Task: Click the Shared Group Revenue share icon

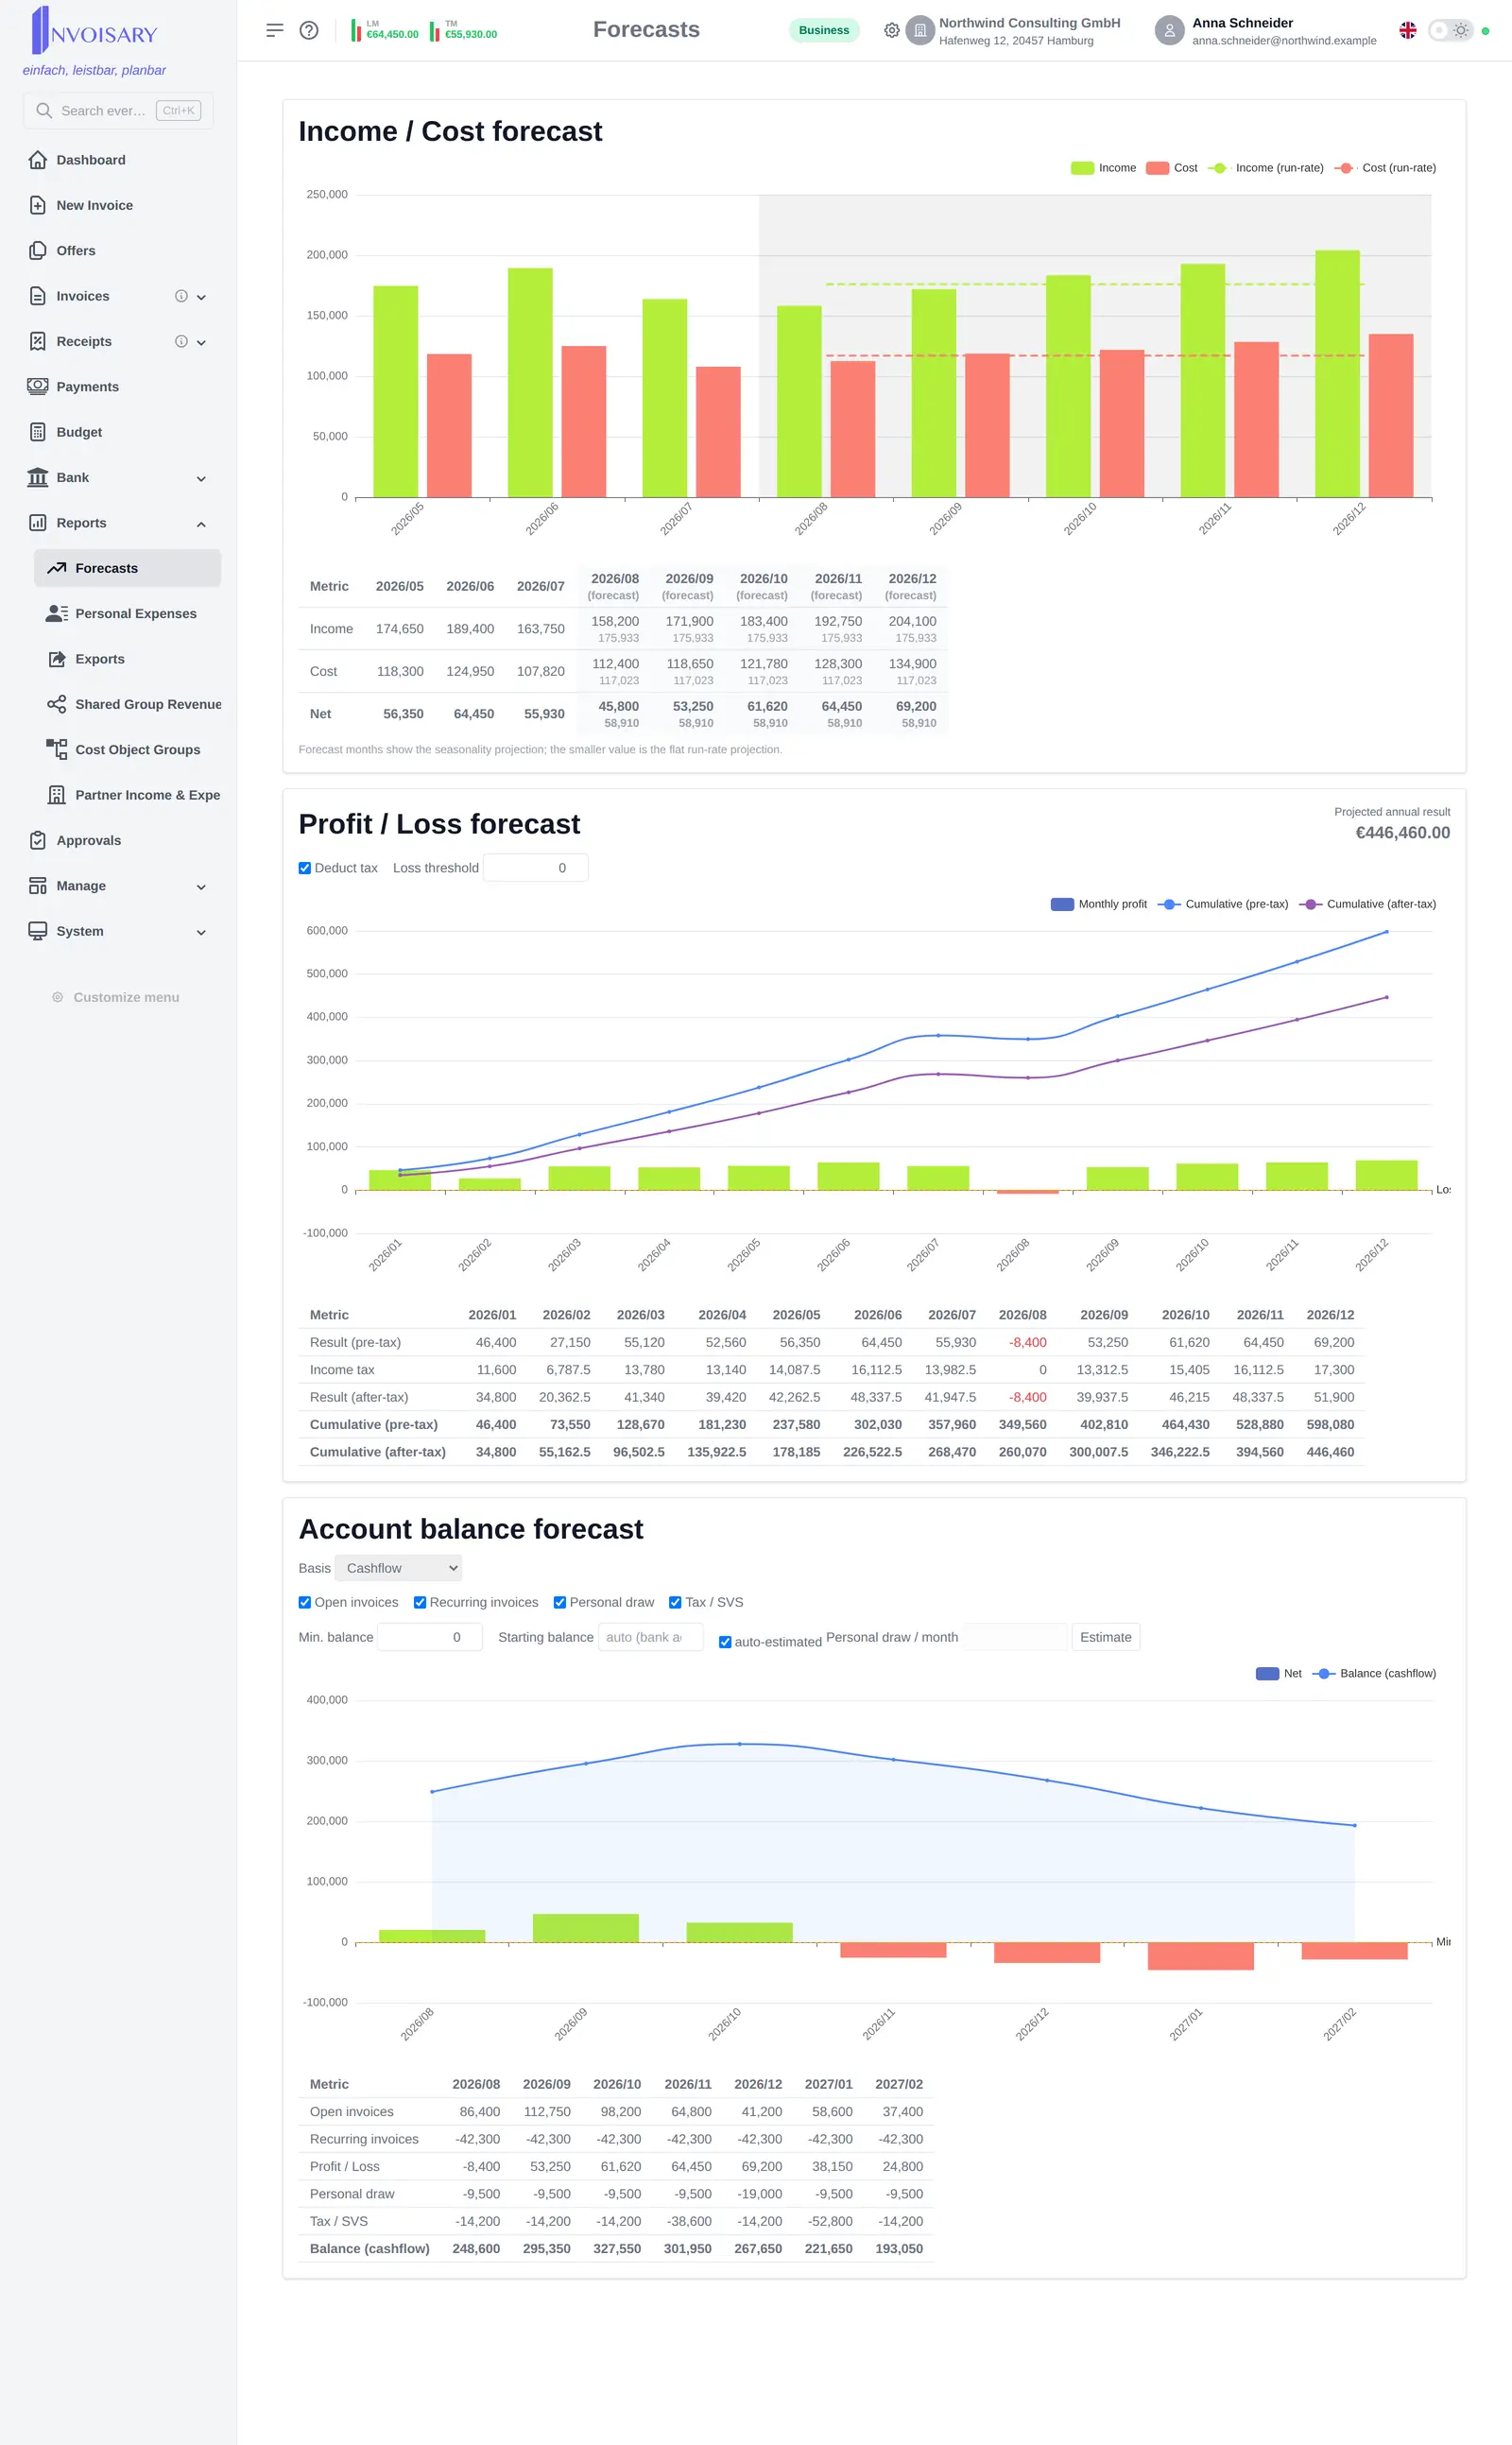Action: pos(57,704)
